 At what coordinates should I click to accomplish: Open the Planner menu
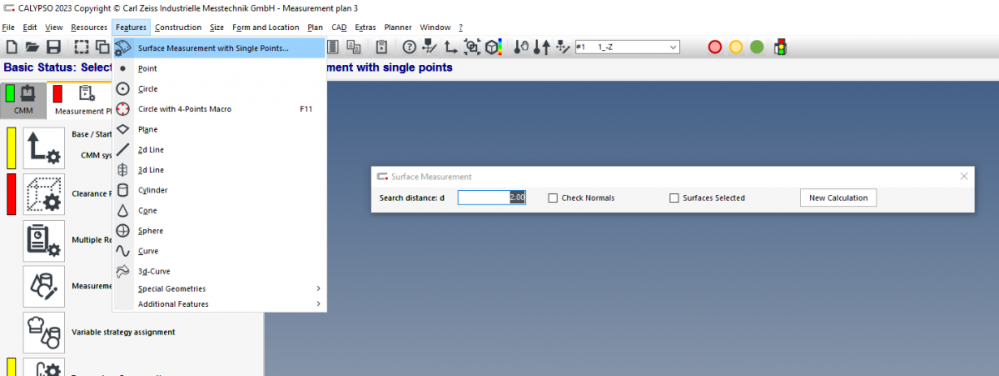398,27
